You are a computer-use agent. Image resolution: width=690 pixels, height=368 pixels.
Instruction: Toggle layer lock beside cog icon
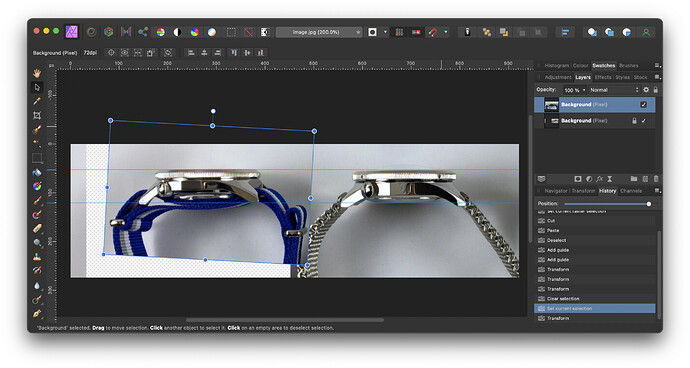click(656, 90)
